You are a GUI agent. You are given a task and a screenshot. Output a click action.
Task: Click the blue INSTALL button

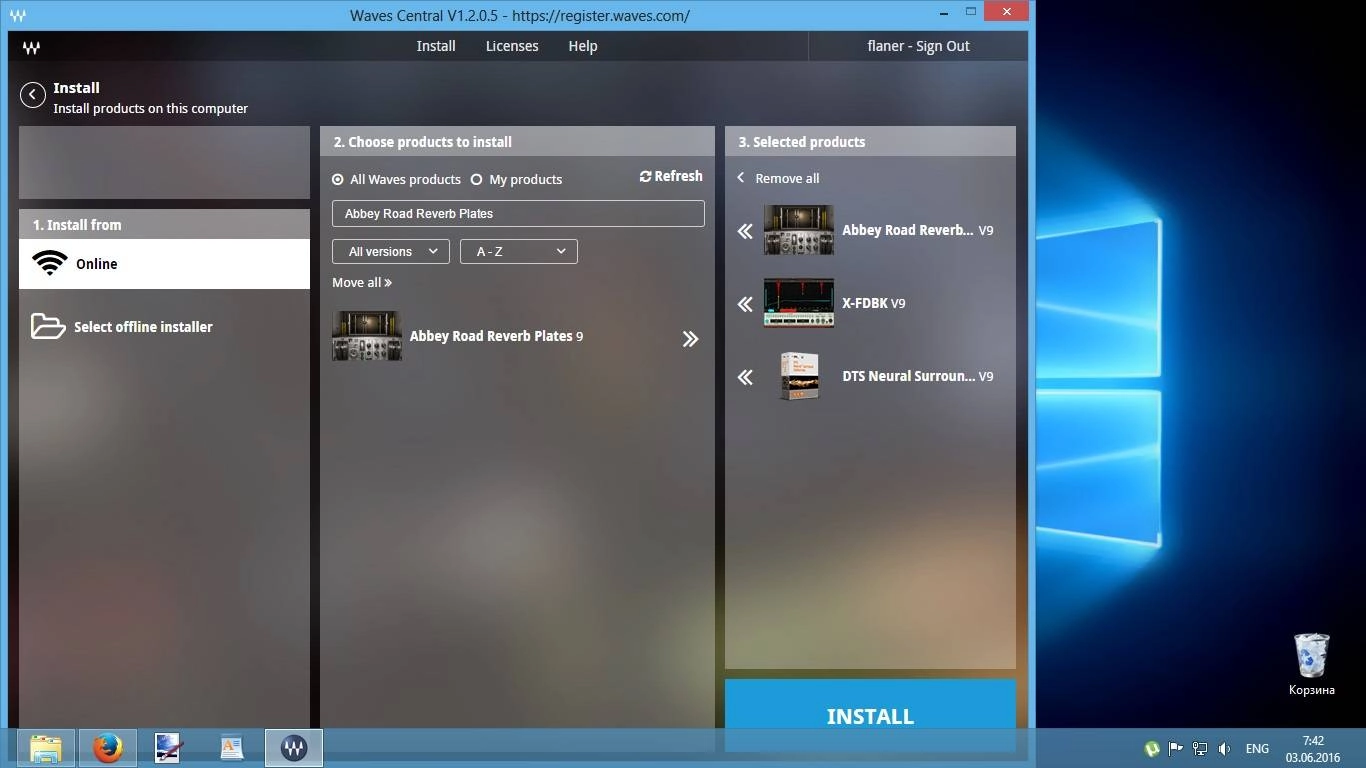coord(870,715)
